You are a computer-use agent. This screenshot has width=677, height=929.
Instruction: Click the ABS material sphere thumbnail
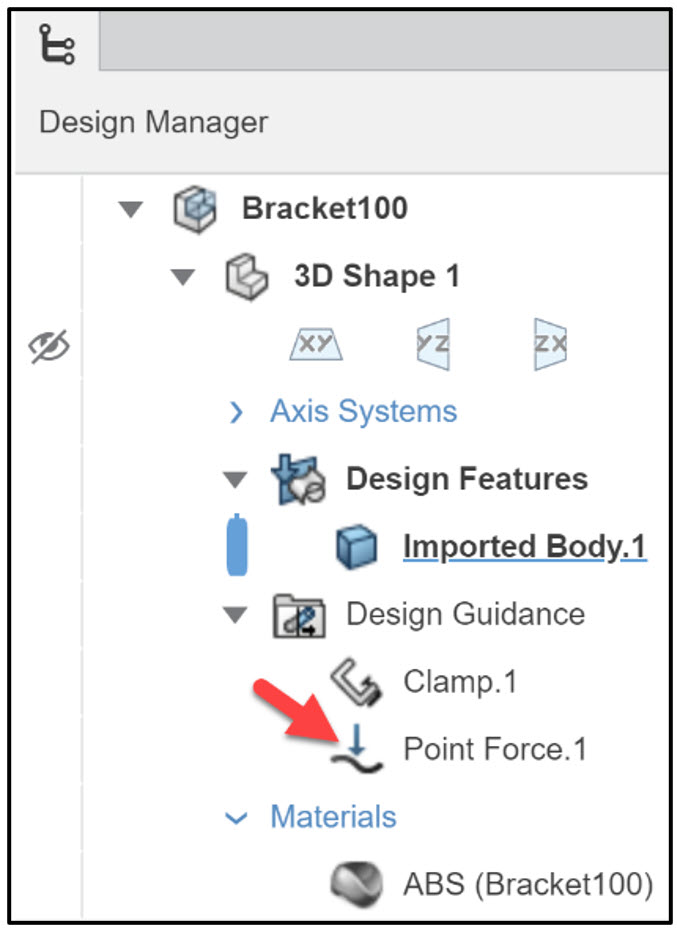click(x=356, y=885)
